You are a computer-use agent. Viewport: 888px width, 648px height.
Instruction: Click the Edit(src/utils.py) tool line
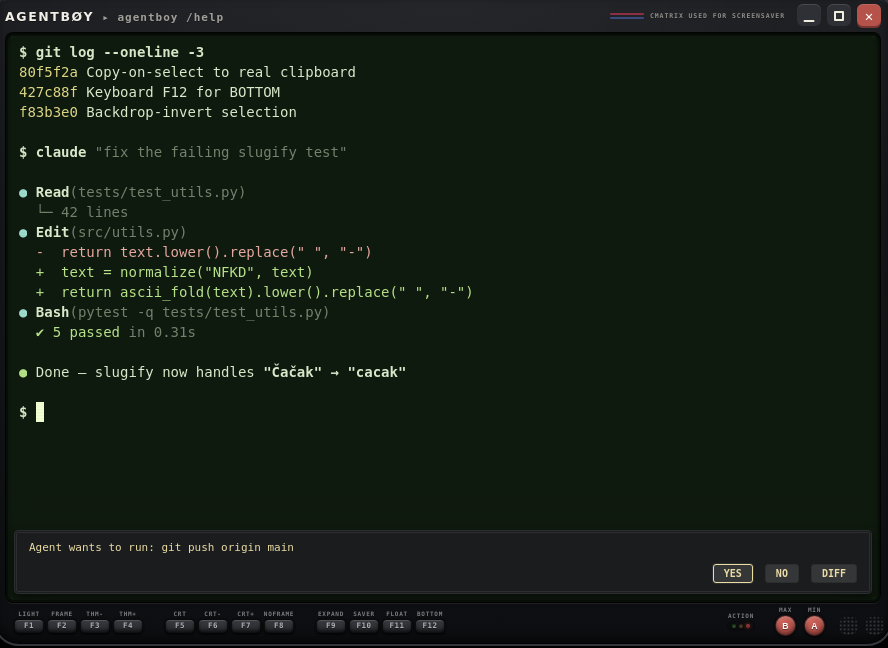tap(103, 232)
